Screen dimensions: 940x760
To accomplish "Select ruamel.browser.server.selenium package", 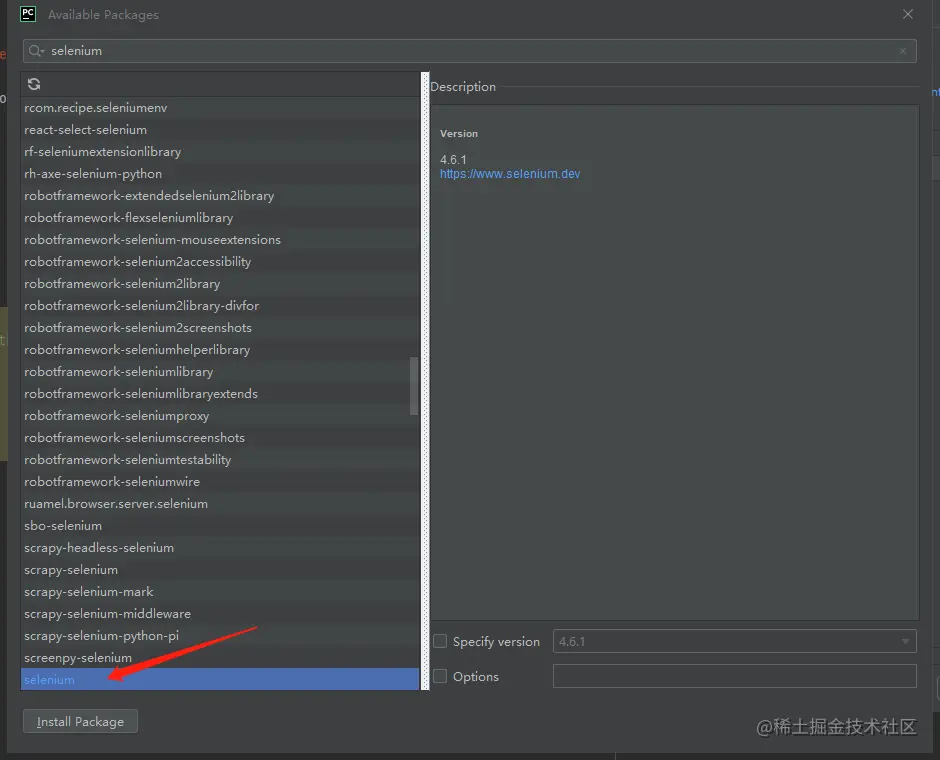I will tap(220, 503).
